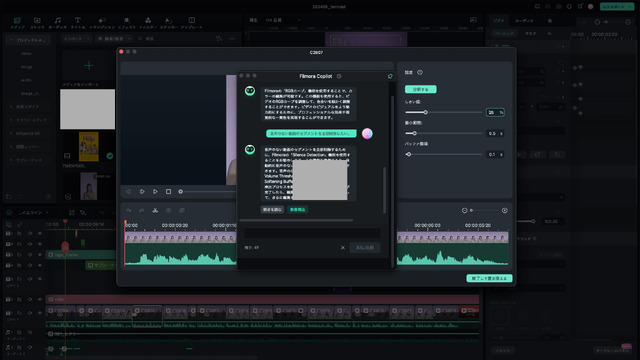This screenshot has height=360, width=640.
Task: Click the media search field
Action: click(176, 38)
